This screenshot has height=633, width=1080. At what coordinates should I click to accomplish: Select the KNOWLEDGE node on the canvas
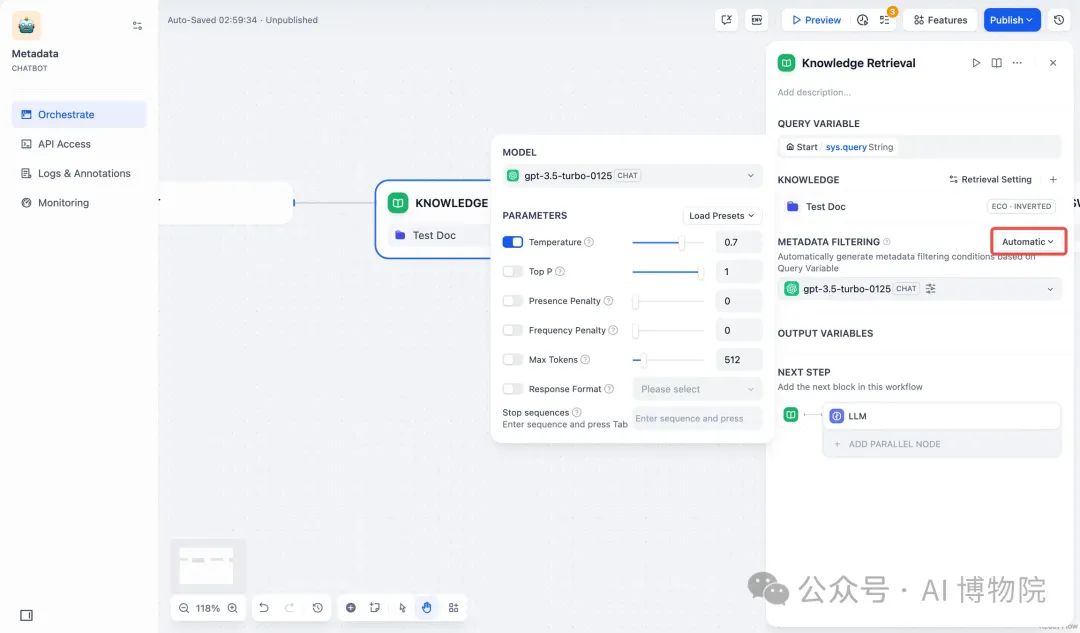click(434, 219)
